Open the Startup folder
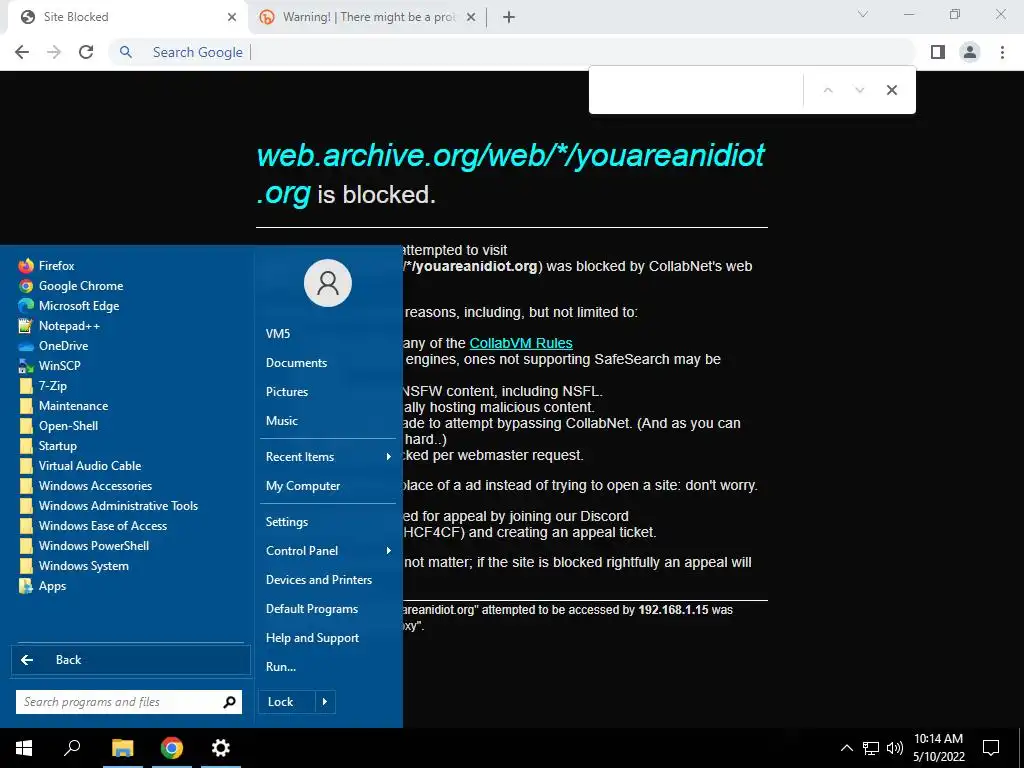The height and width of the screenshot is (768, 1024). (x=57, y=446)
